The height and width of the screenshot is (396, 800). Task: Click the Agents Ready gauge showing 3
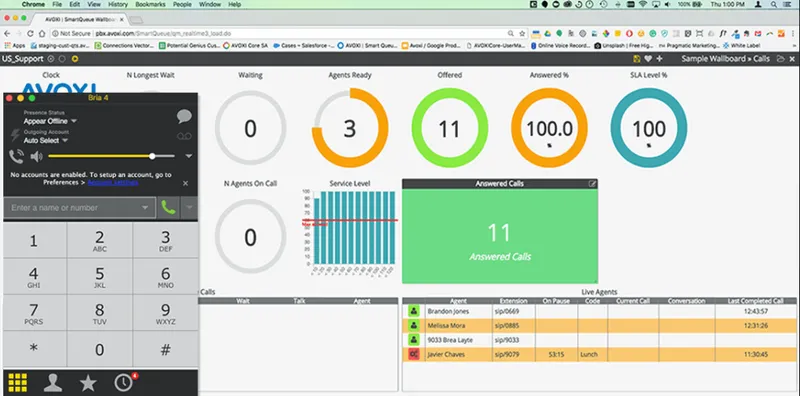point(349,128)
